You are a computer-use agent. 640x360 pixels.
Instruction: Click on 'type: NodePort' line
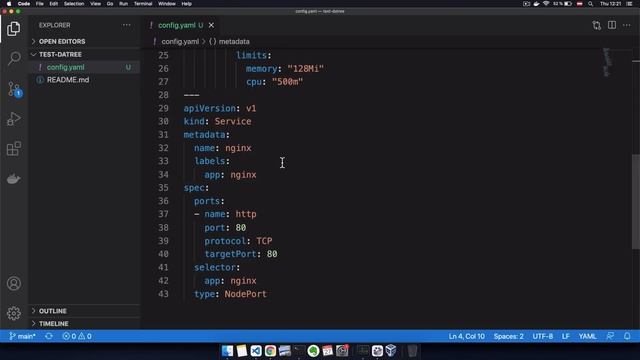tap(230, 294)
